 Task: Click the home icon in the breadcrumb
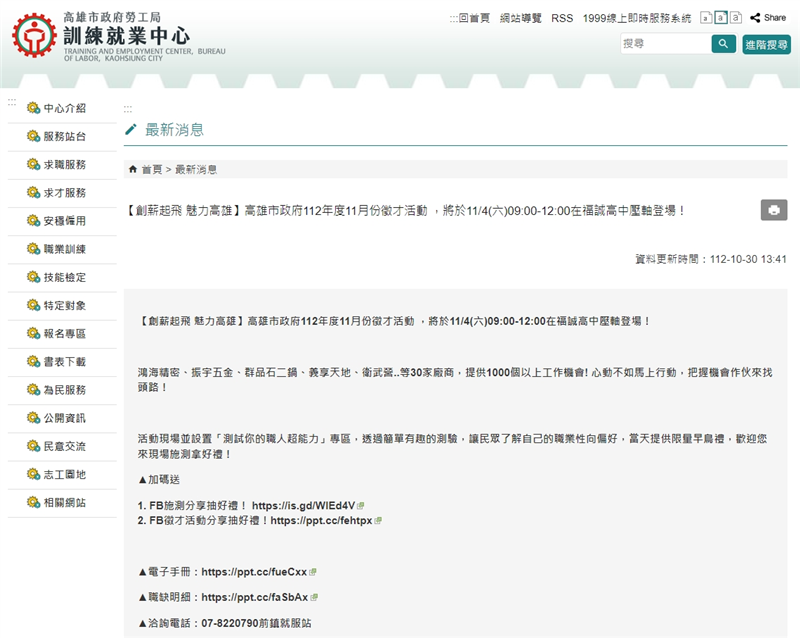coord(133,169)
